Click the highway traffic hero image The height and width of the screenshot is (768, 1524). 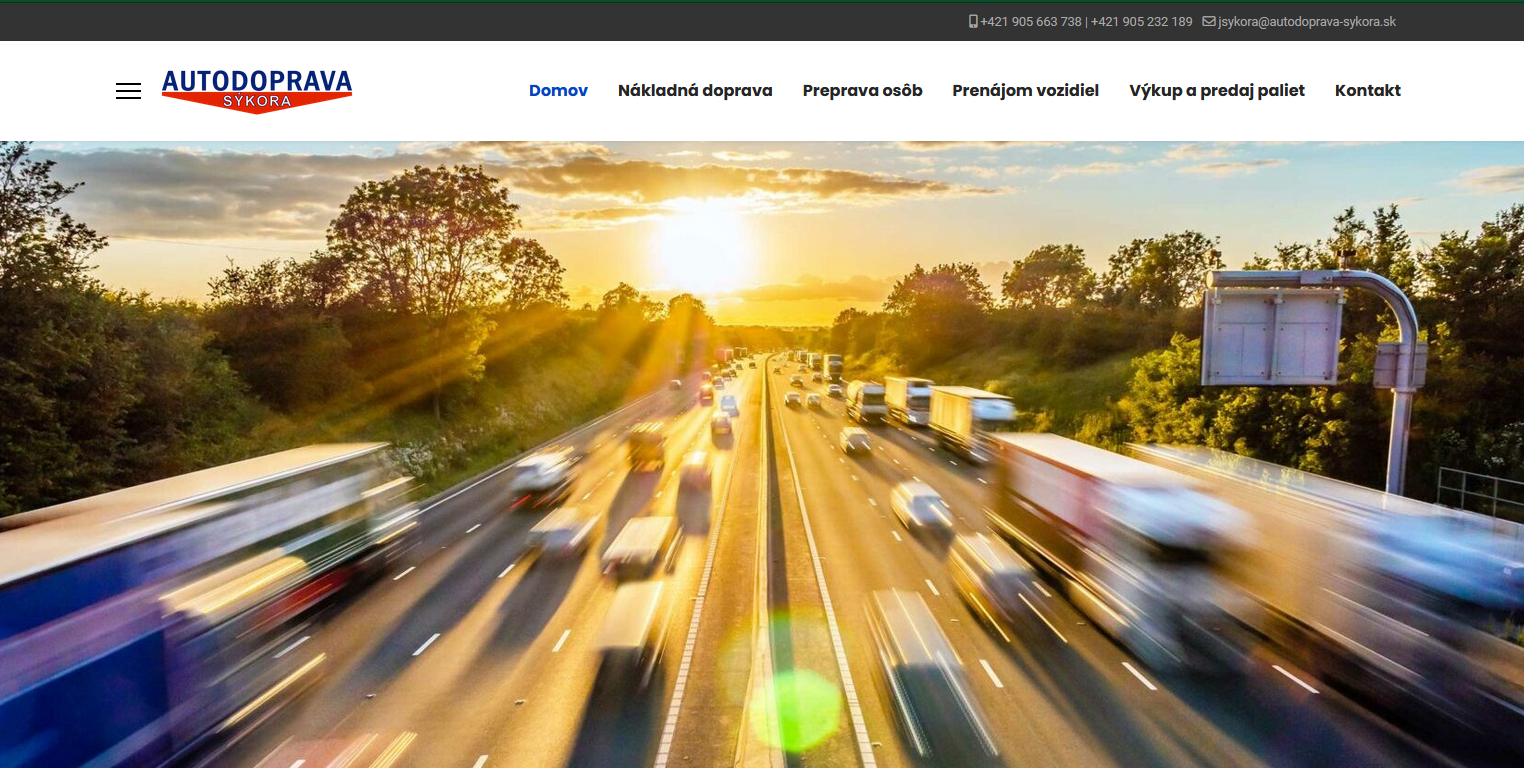pyautogui.click(x=762, y=454)
